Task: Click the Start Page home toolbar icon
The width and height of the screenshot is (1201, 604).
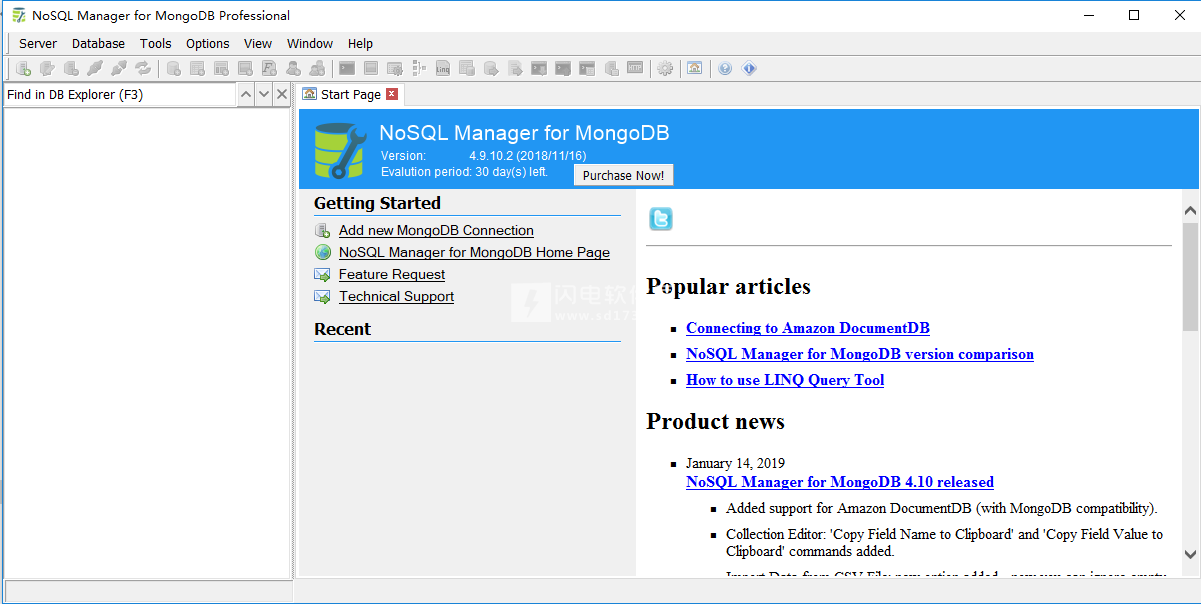Action: tap(695, 68)
